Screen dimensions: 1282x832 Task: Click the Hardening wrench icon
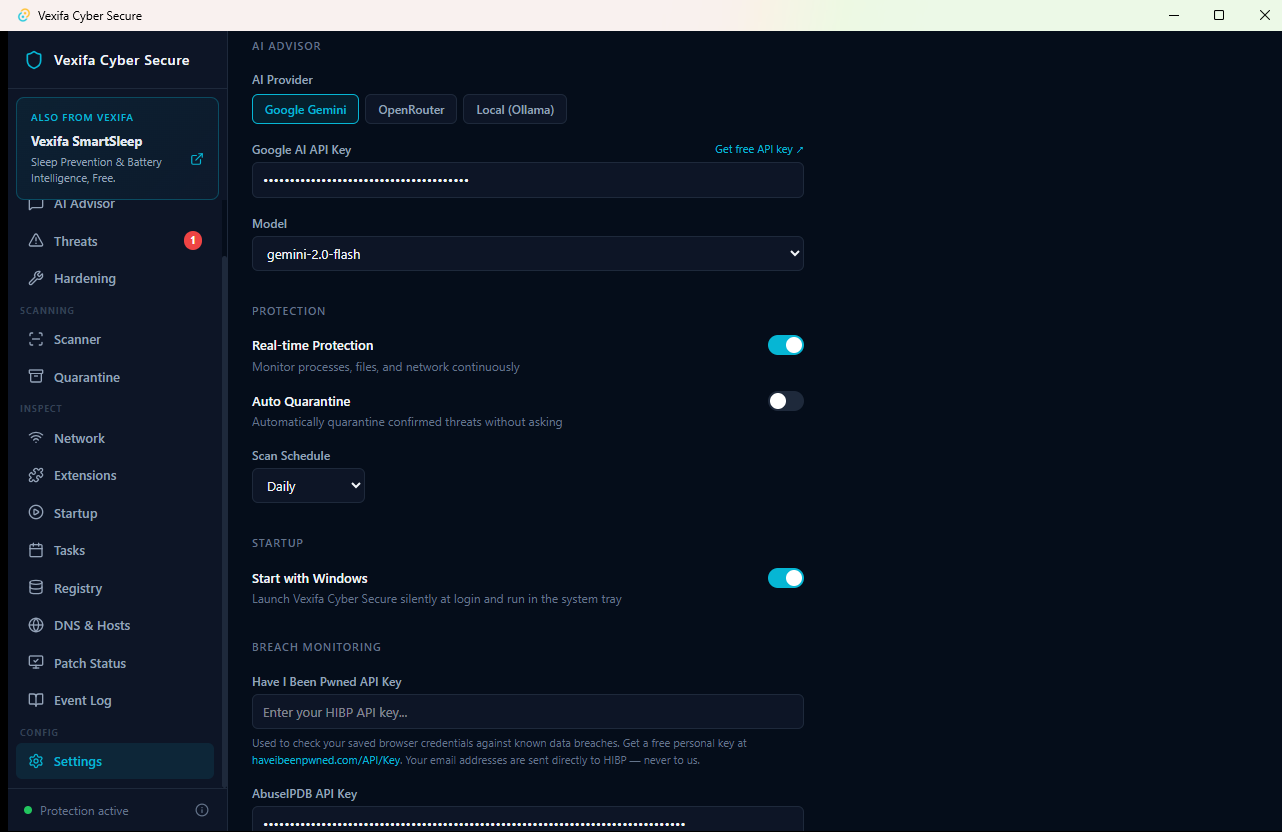pyautogui.click(x=36, y=278)
